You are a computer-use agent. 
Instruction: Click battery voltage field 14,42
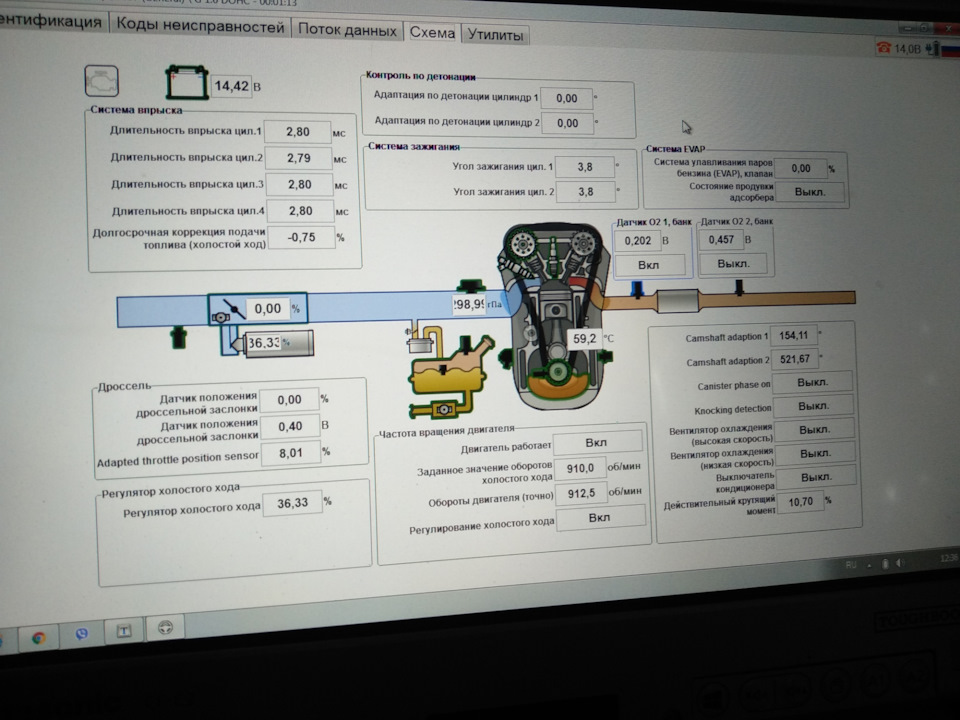(x=231, y=86)
